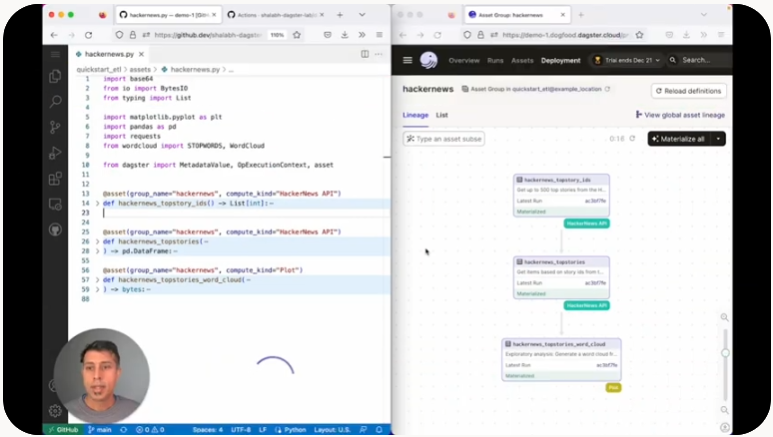Open the Deployment page in Dagster
The image size is (773, 437).
click(561, 61)
